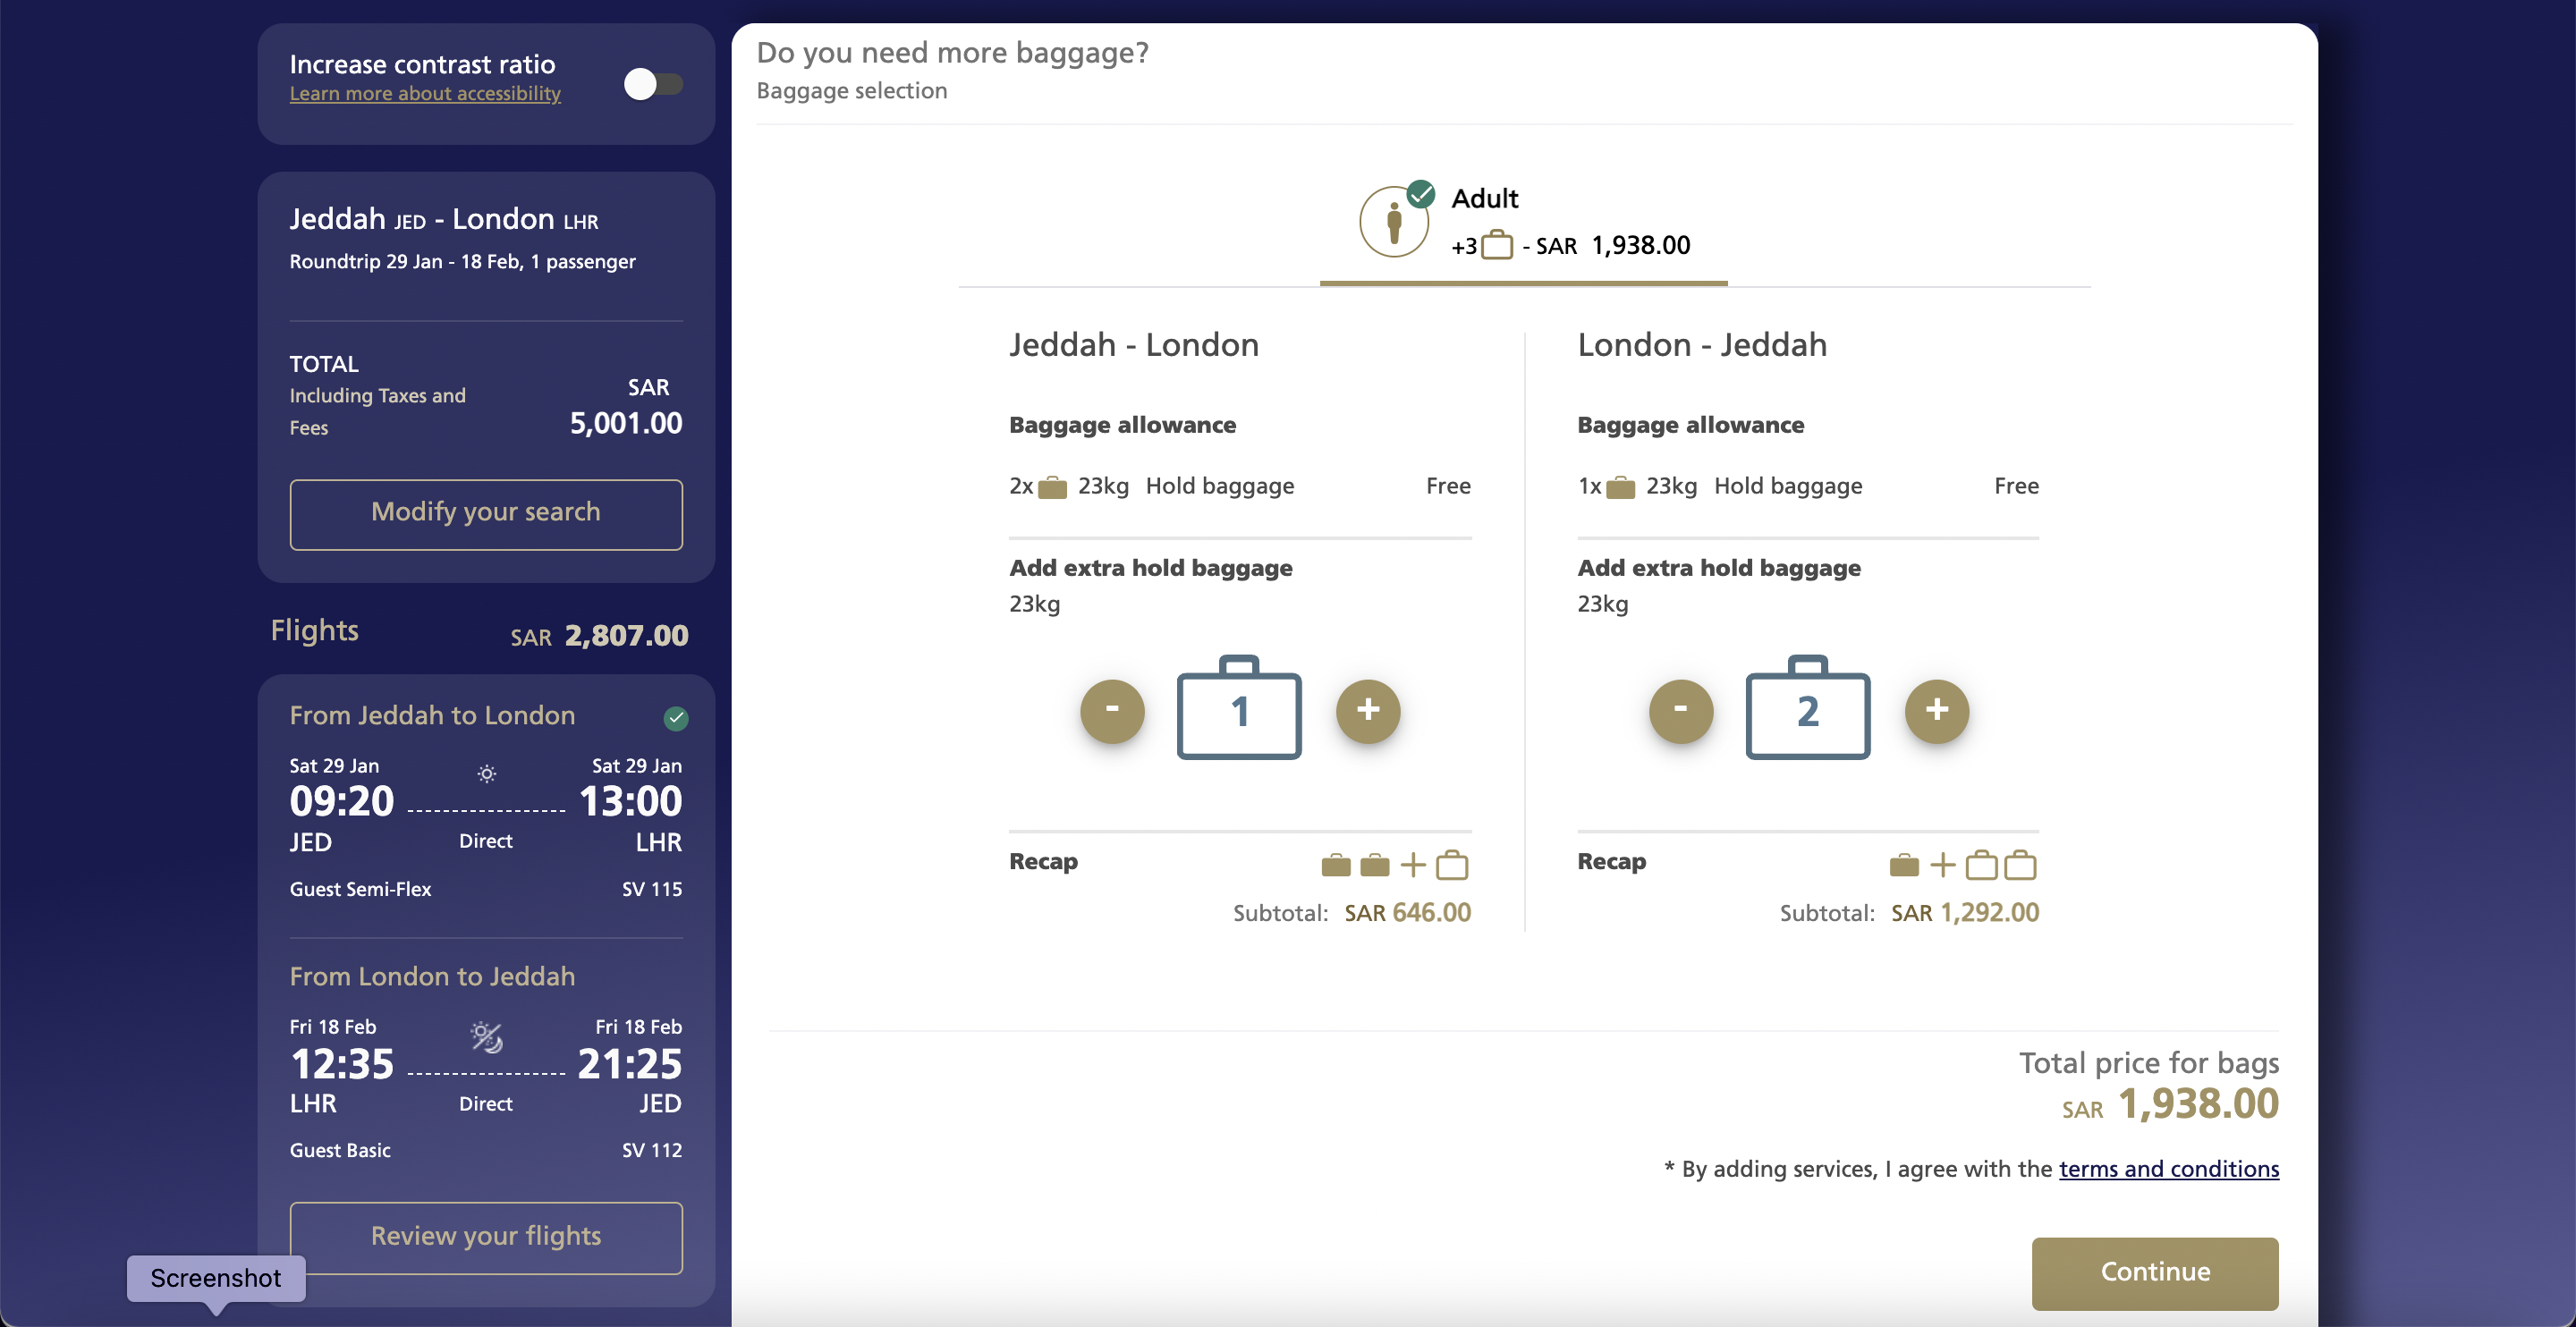Click the 'From London to Jeddah' heading
This screenshot has width=2576, height=1327.
(432, 976)
